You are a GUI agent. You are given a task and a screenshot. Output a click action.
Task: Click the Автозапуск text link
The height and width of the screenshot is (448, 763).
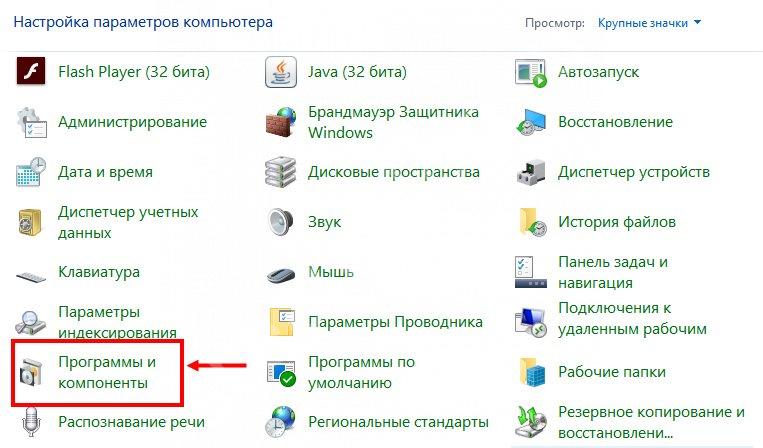click(599, 72)
